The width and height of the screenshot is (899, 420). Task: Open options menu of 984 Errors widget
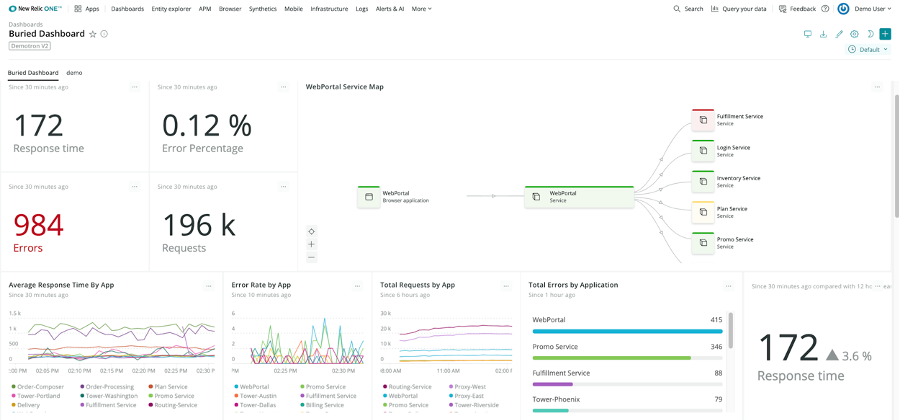click(x=134, y=187)
